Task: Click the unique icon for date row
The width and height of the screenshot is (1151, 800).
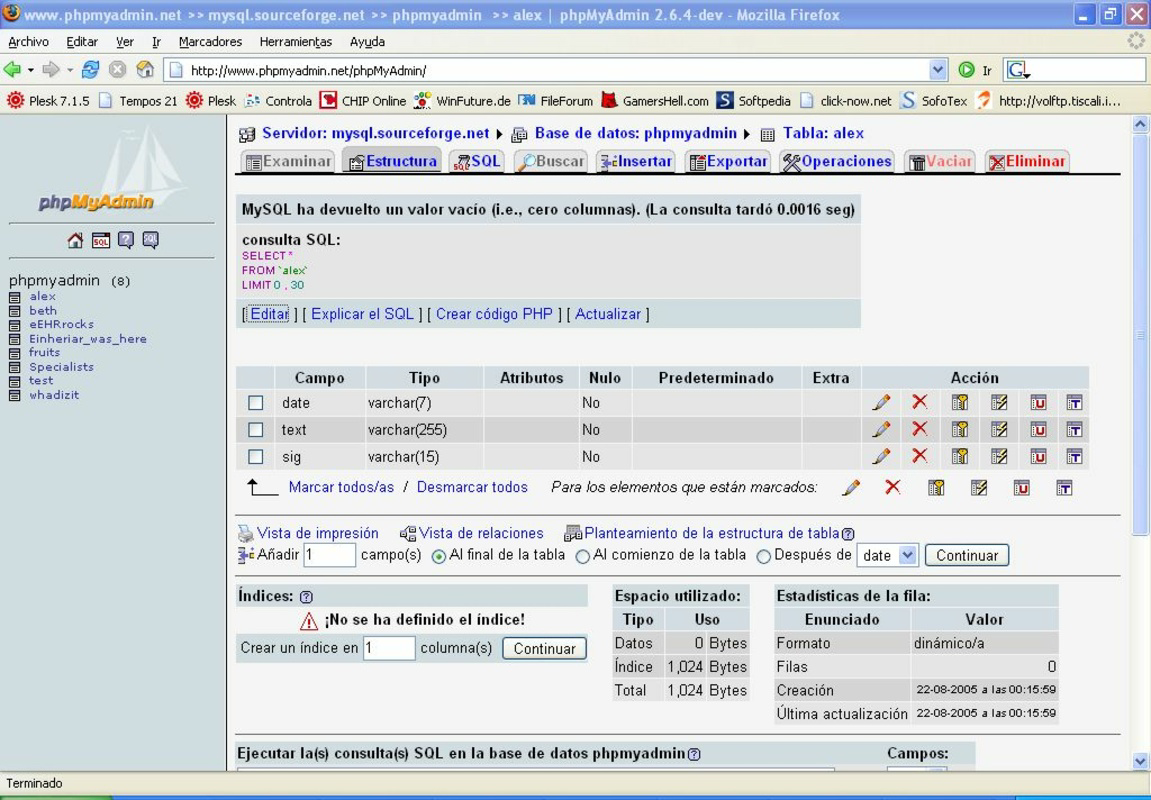Action: pos(1038,402)
